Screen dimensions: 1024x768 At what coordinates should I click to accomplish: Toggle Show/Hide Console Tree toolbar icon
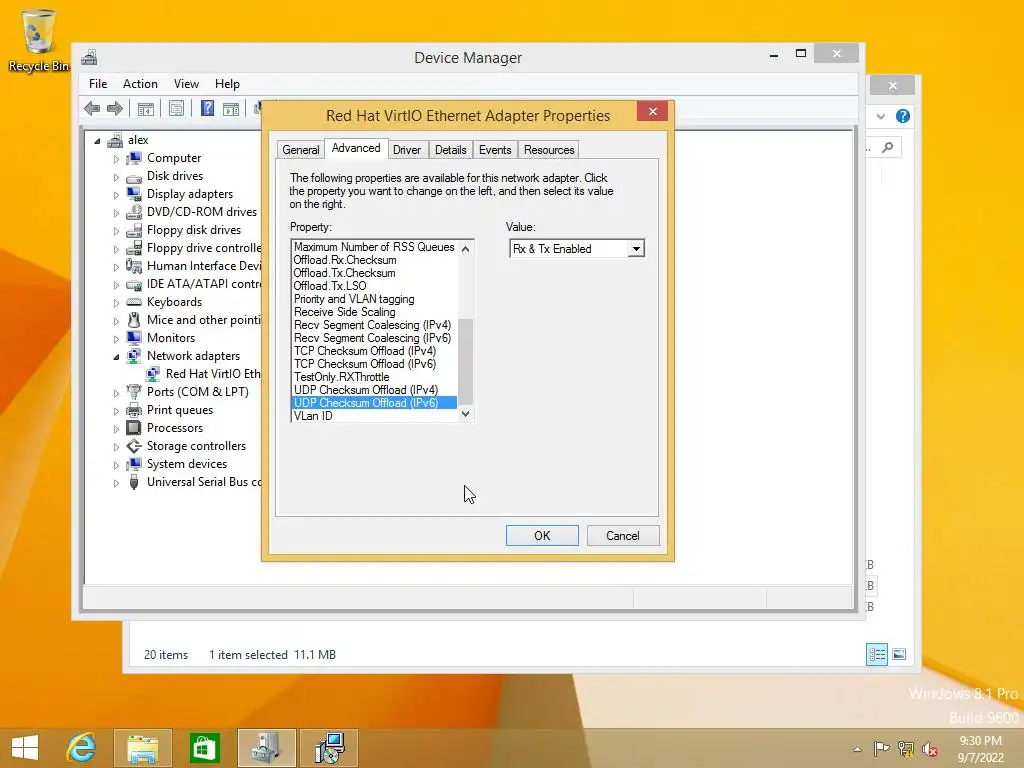[x=146, y=108]
